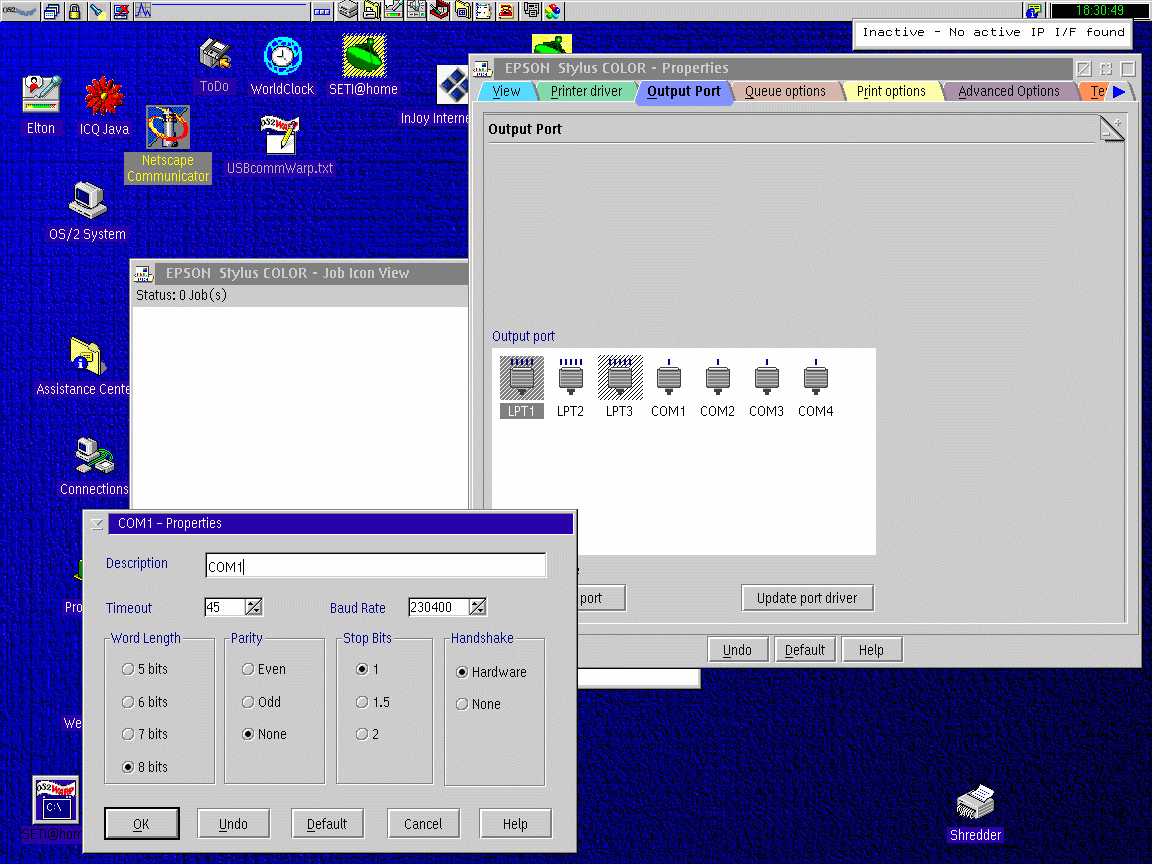Select the LPT2 output port icon
1152x864 pixels.
coord(570,387)
